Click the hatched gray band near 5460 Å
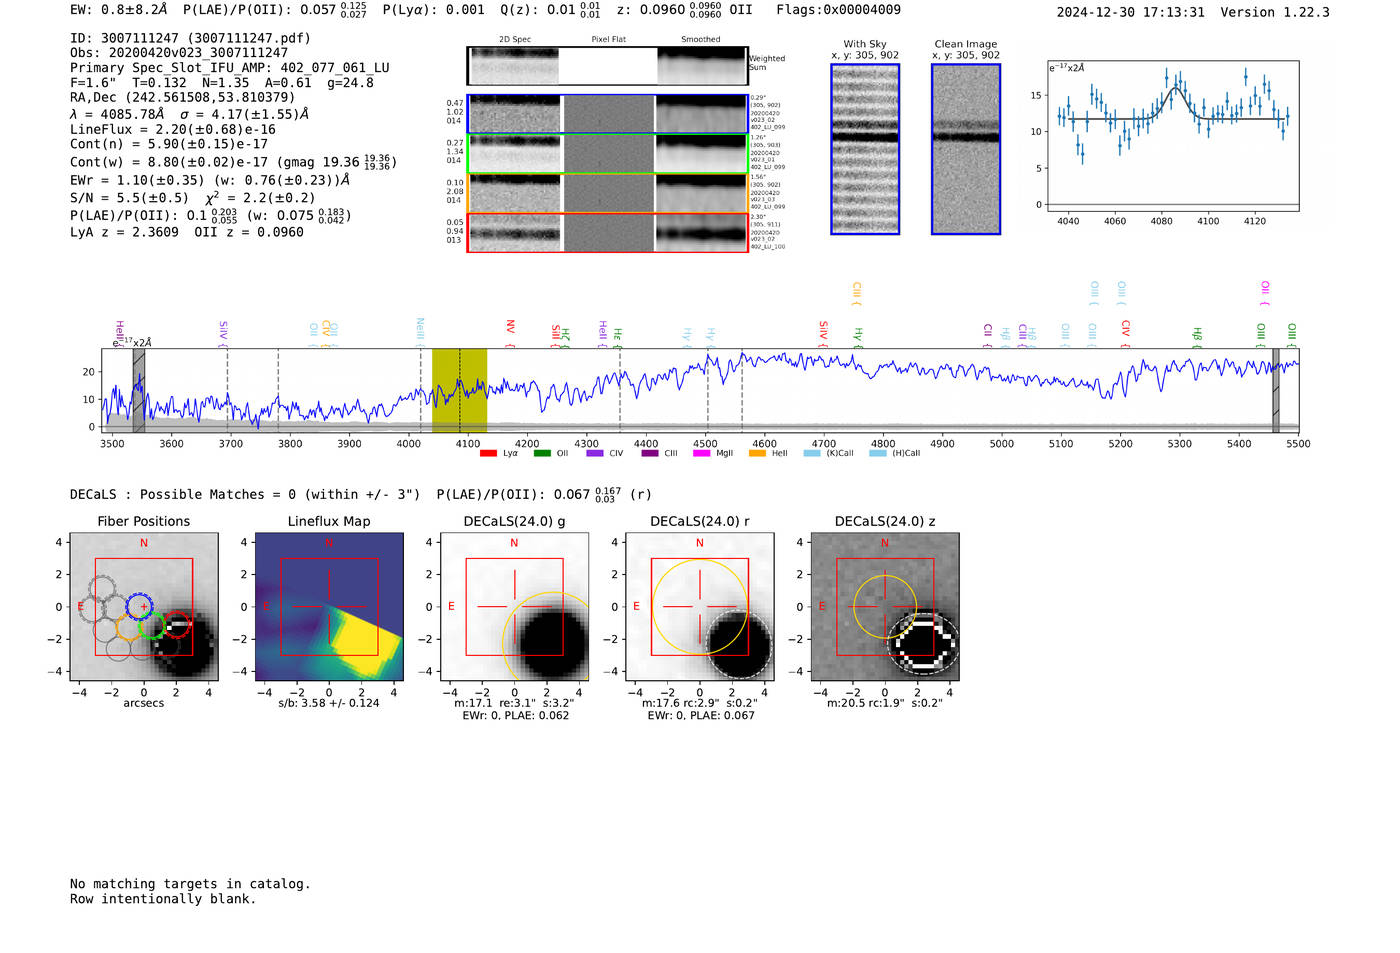This screenshot has height=953, width=1400. tap(1276, 390)
